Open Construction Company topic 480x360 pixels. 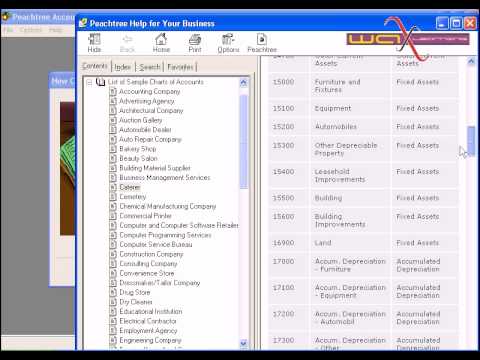151,254
